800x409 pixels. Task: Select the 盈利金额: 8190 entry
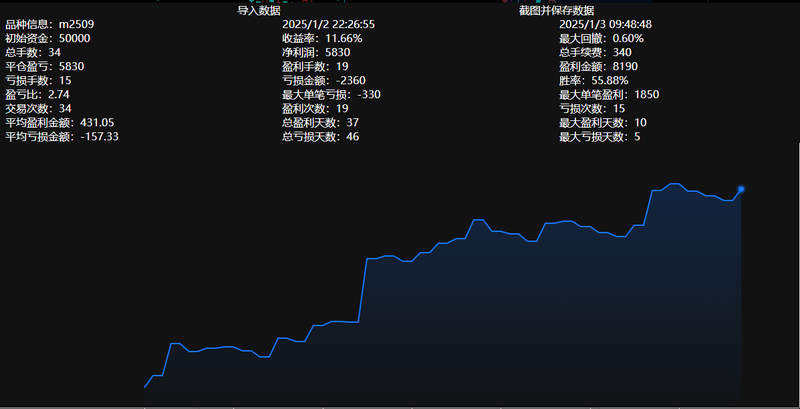click(598, 66)
